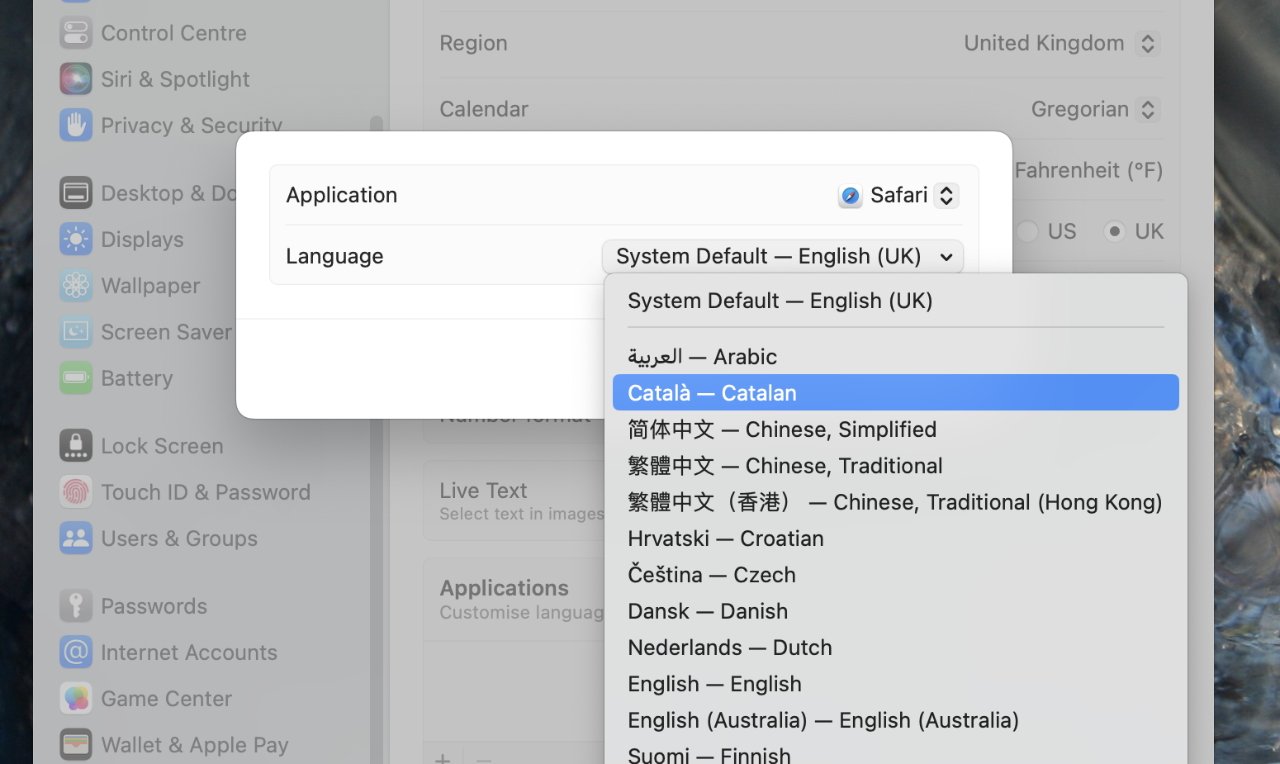Click Internet Accounts @ icon
The height and width of the screenshot is (764, 1280).
pyautogui.click(x=76, y=652)
